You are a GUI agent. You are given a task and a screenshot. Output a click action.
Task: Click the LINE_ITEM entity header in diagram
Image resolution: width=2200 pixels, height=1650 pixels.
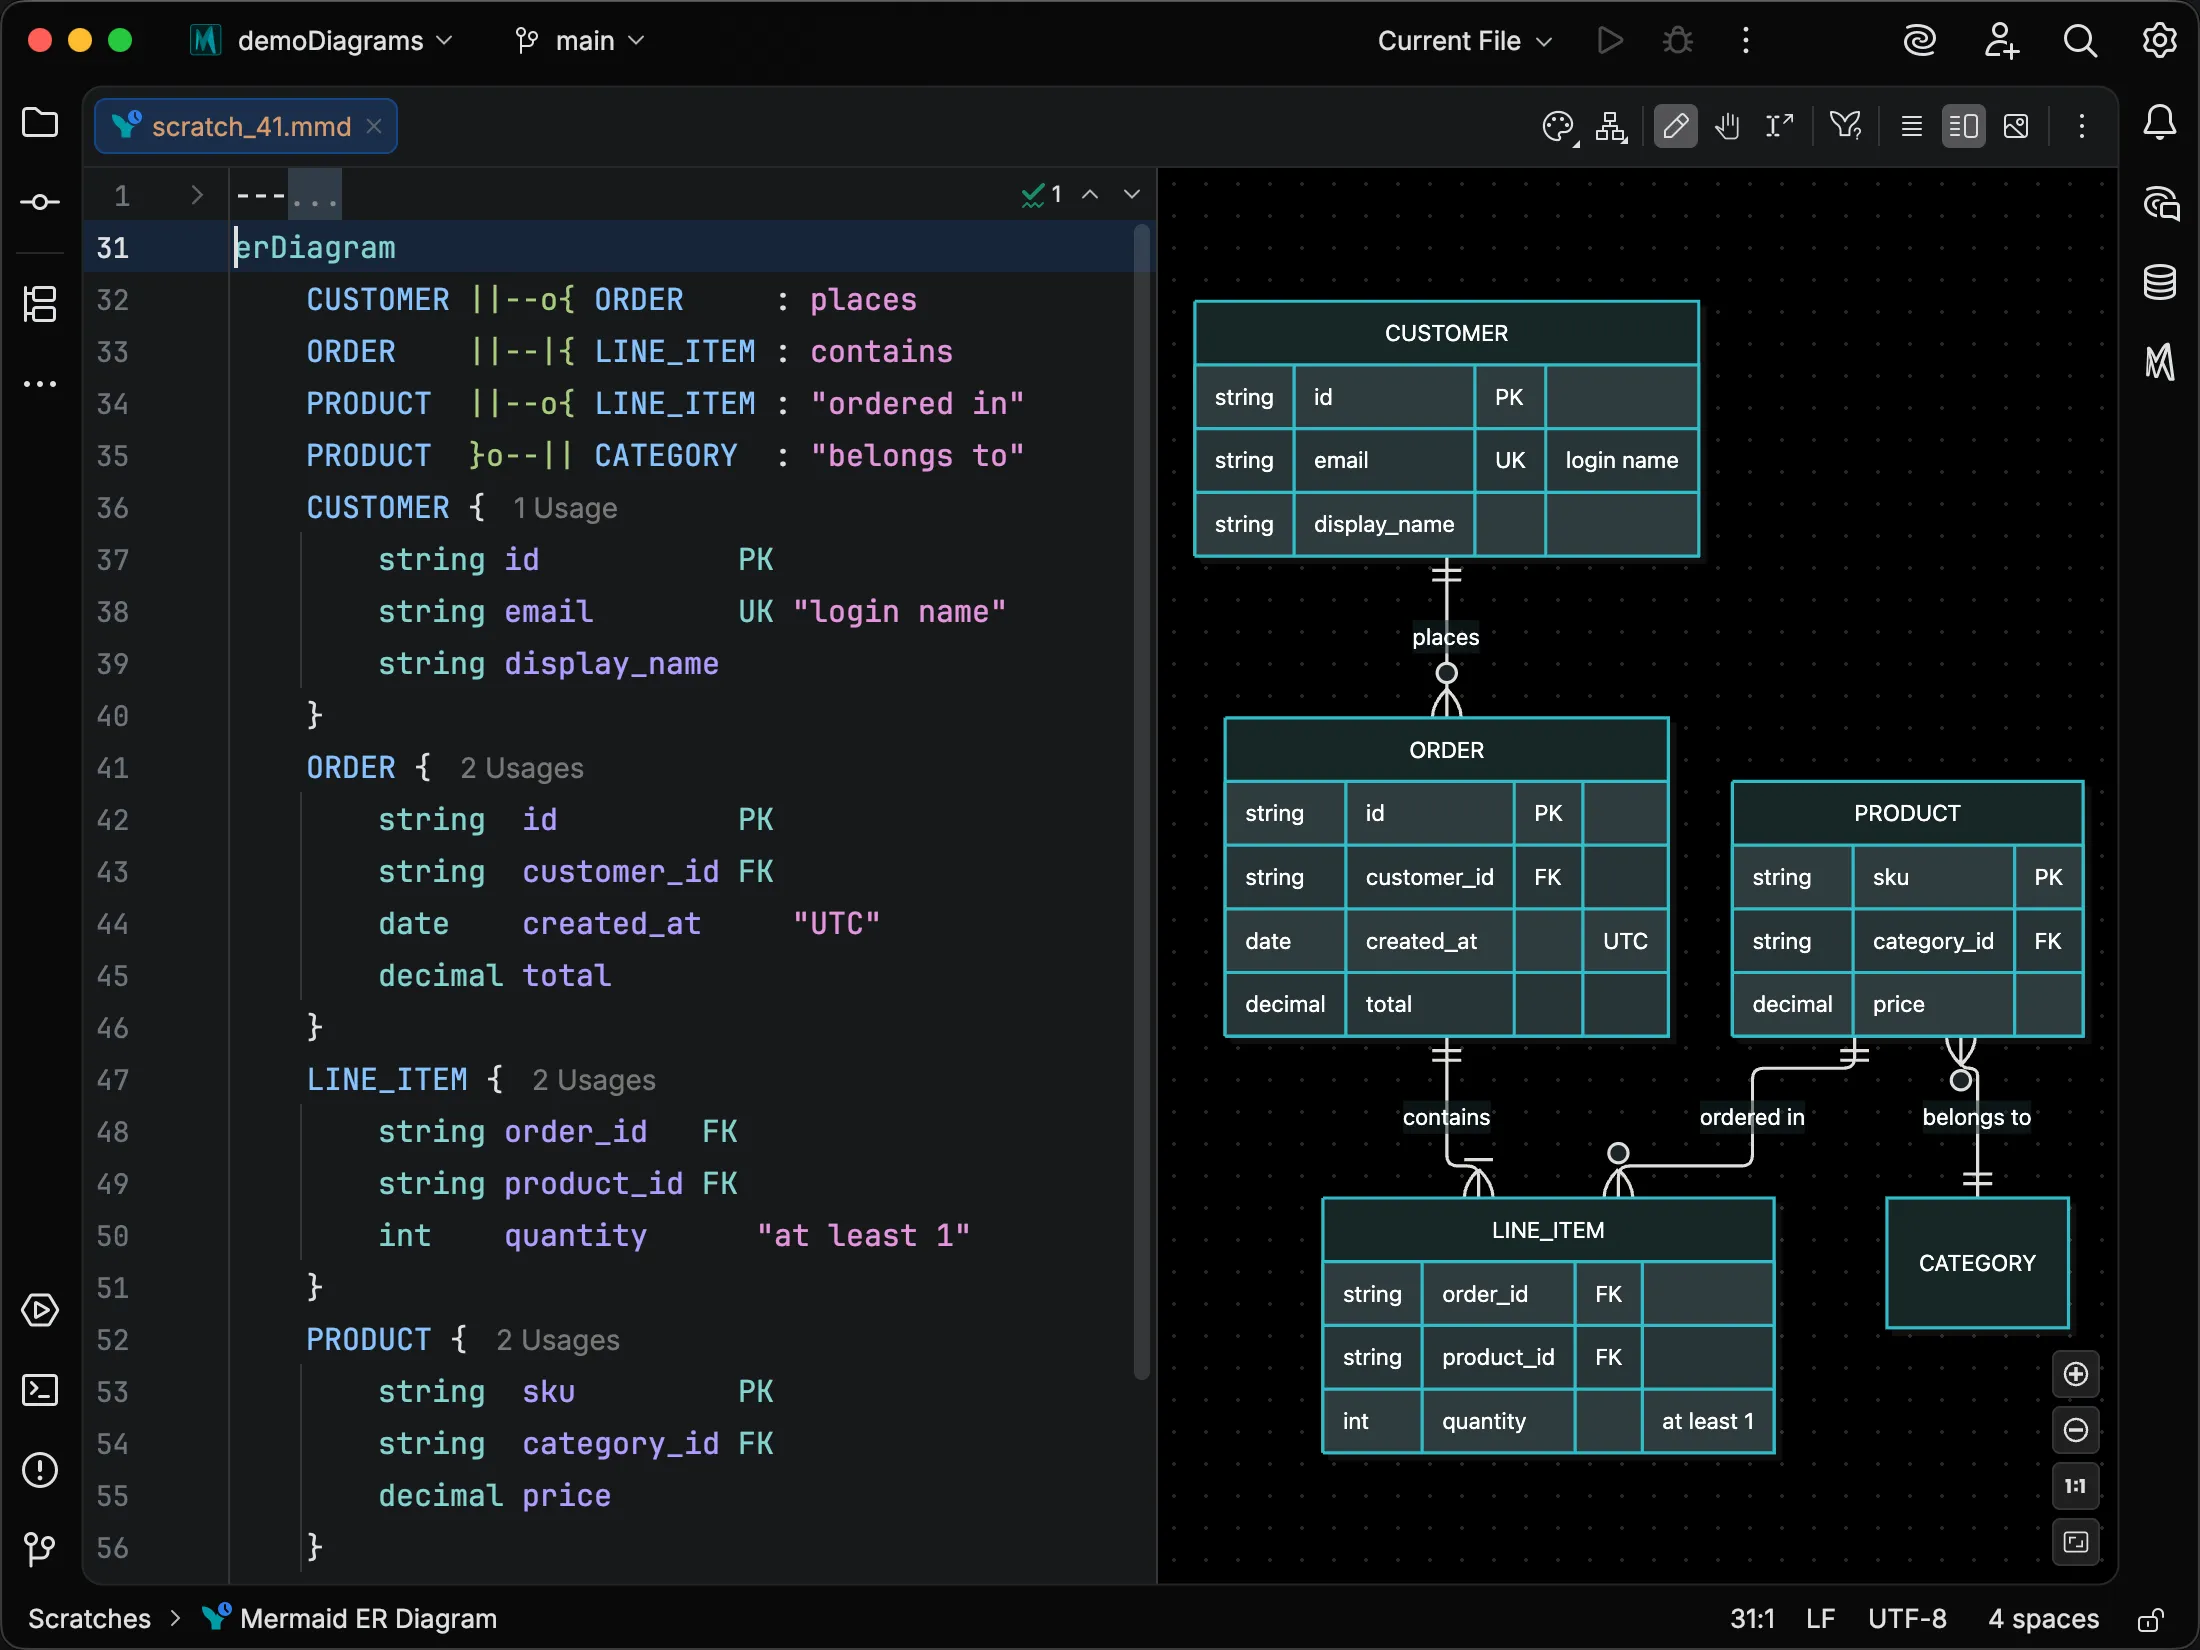[x=1548, y=1230]
